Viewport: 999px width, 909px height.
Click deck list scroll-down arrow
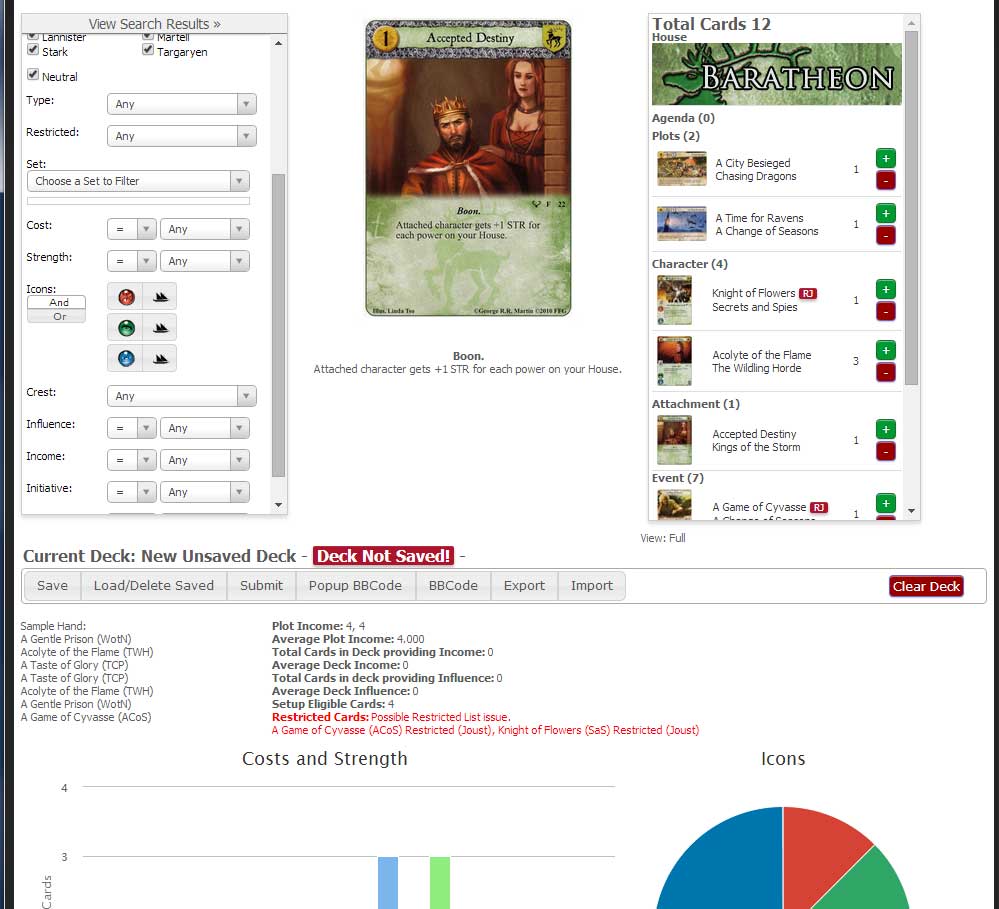911,511
